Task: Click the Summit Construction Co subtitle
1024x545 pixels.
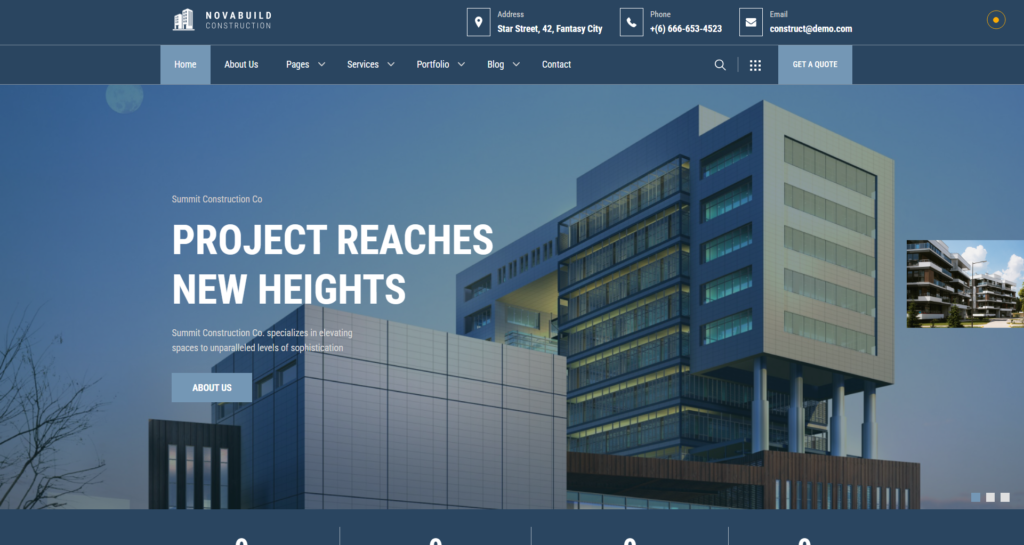Action: [217, 199]
